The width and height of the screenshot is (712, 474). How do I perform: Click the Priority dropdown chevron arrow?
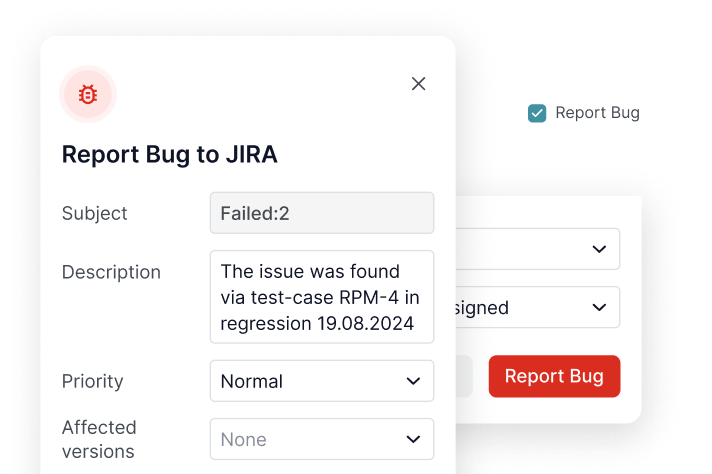click(413, 381)
